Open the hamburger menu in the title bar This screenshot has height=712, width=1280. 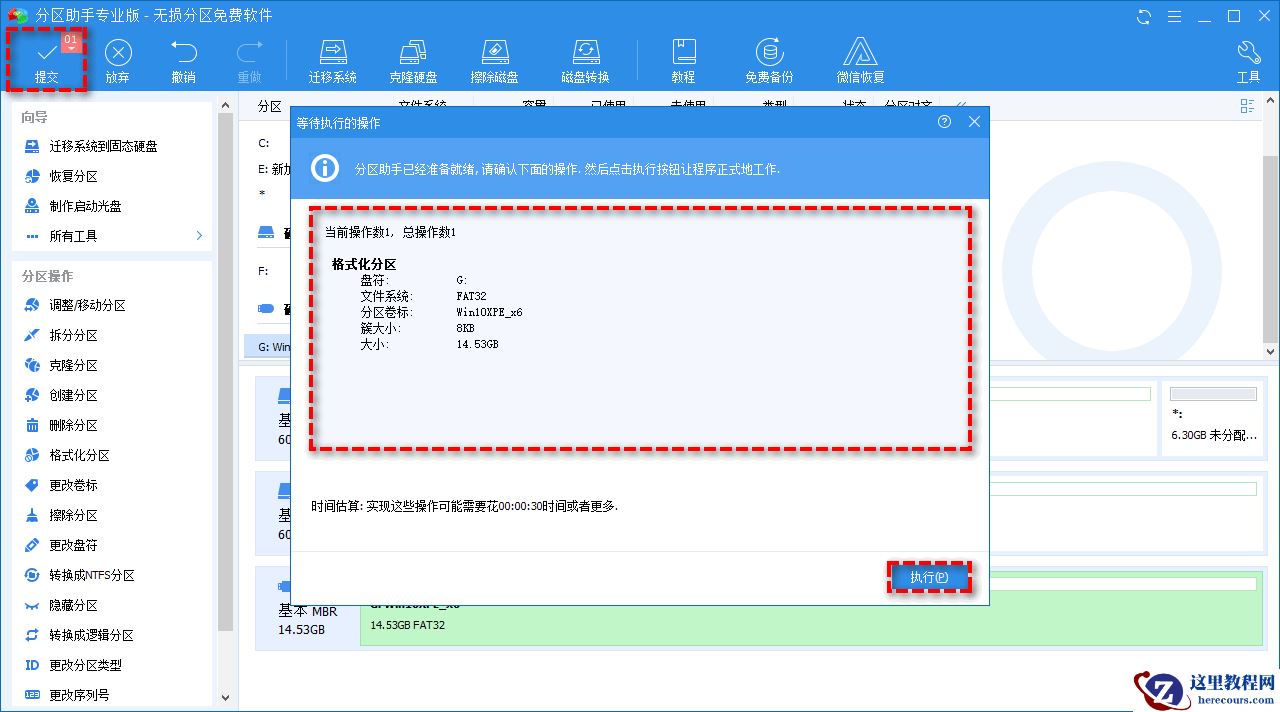click(x=1173, y=16)
